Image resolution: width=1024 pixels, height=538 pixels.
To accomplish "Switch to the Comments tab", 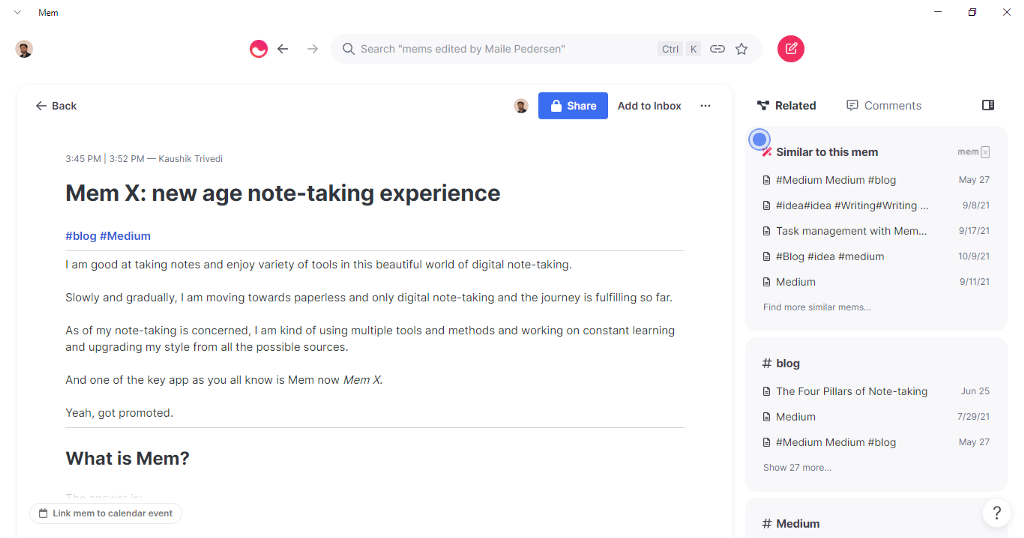I will [x=884, y=106].
